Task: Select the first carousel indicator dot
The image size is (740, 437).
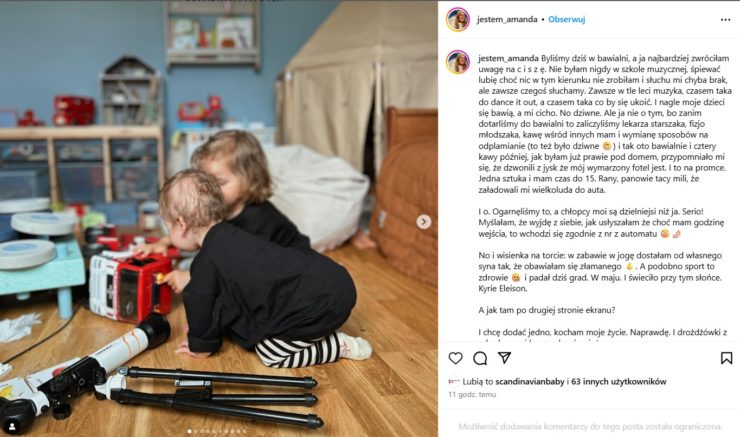Action: pyautogui.click(x=190, y=431)
